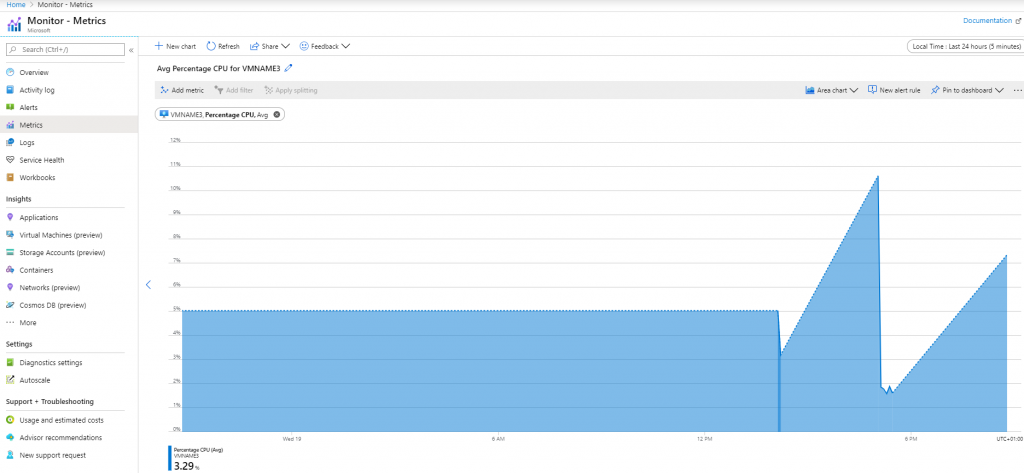Viewport: 1024px width, 473px height.
Task: Click the 3.29 % average value
Action: coord(186,466)
